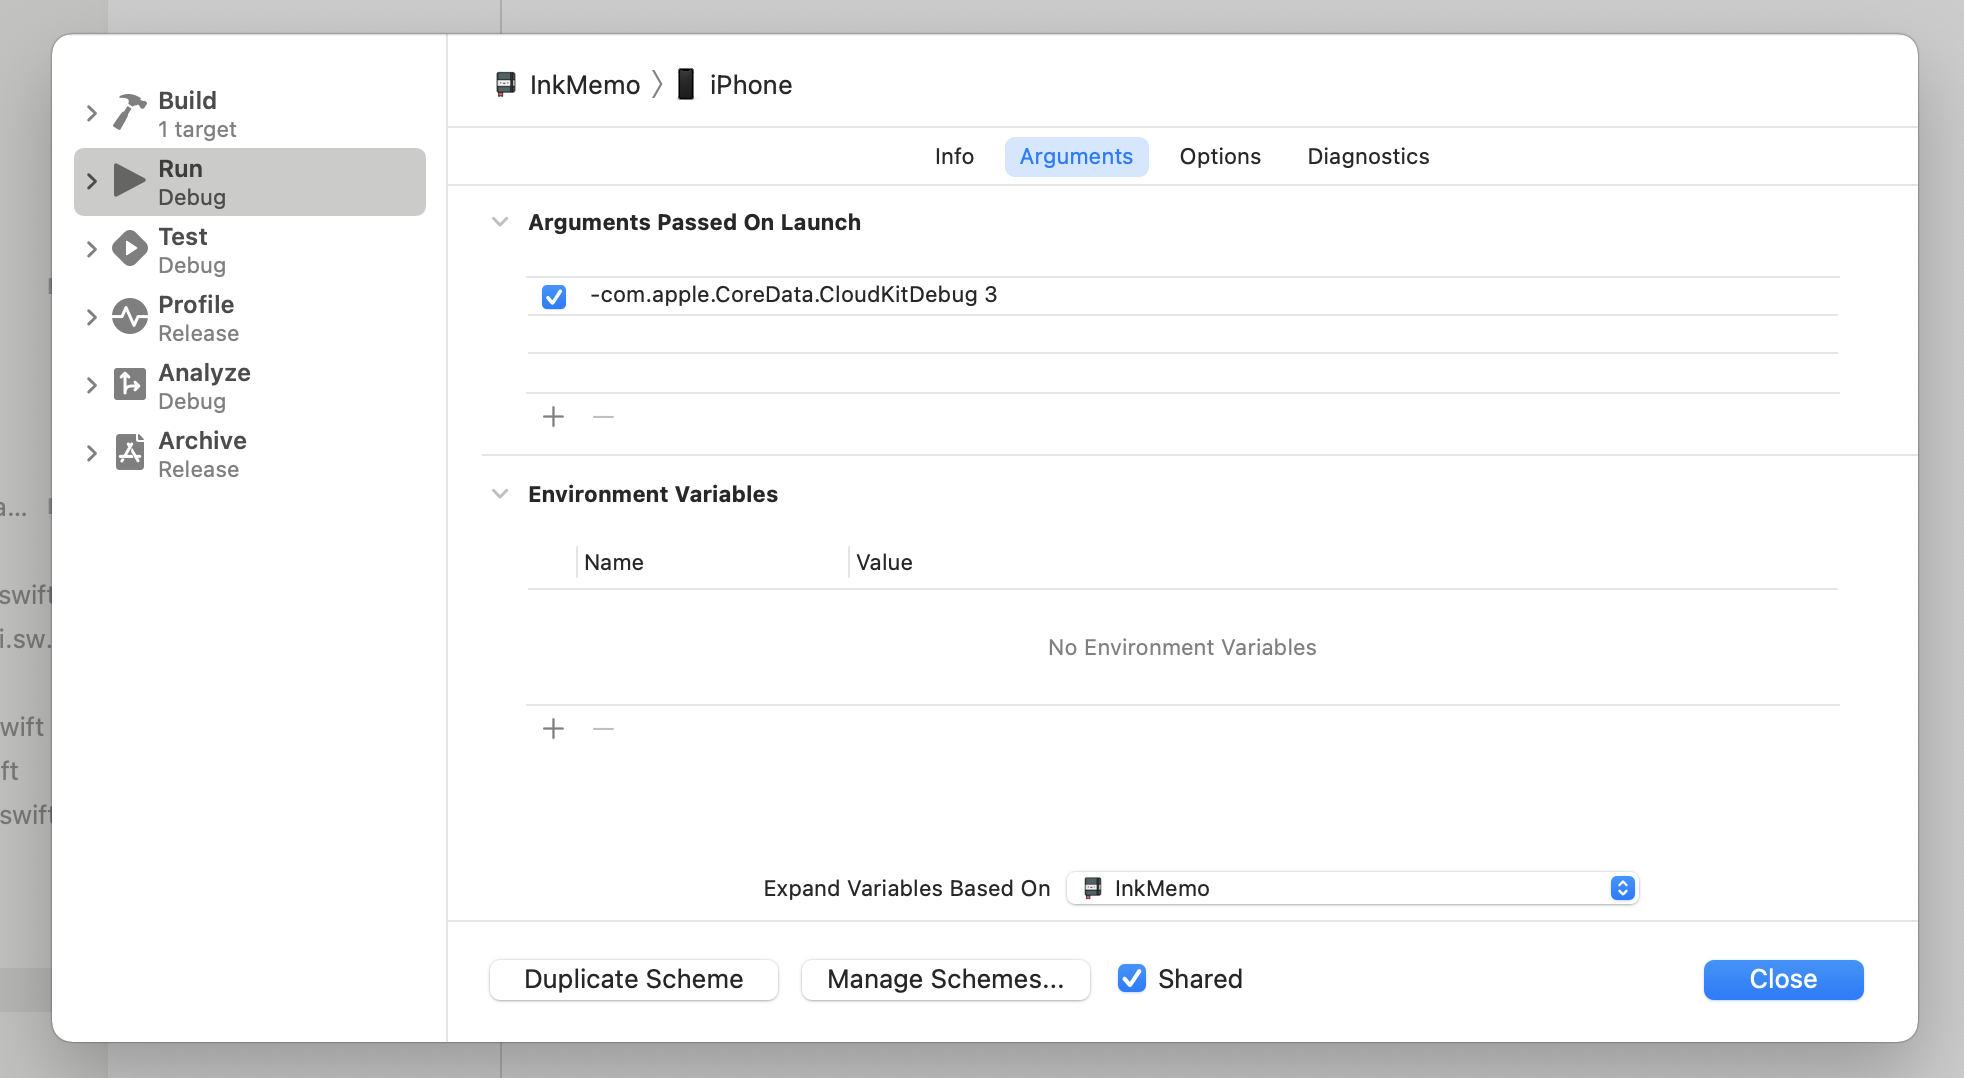Select the -com.apple.CoreData.CloudKitDebug 3 argument text
Screen dimensions: 1964x1078
point(794,294)
